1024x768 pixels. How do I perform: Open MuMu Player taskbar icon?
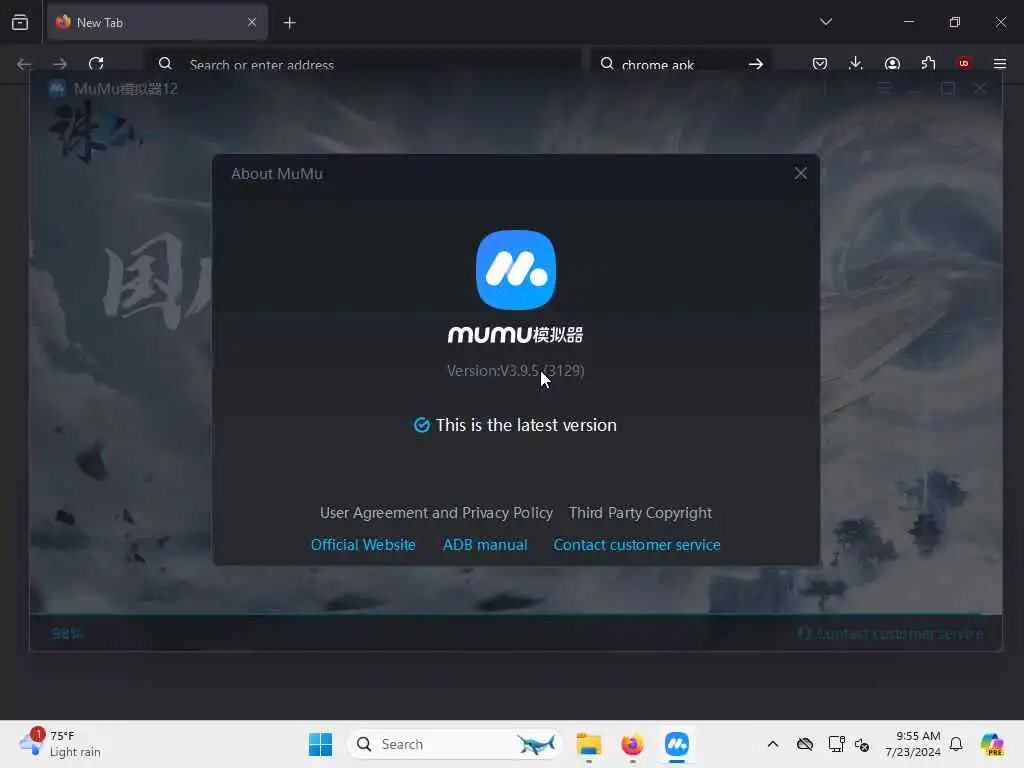[677, 744]
